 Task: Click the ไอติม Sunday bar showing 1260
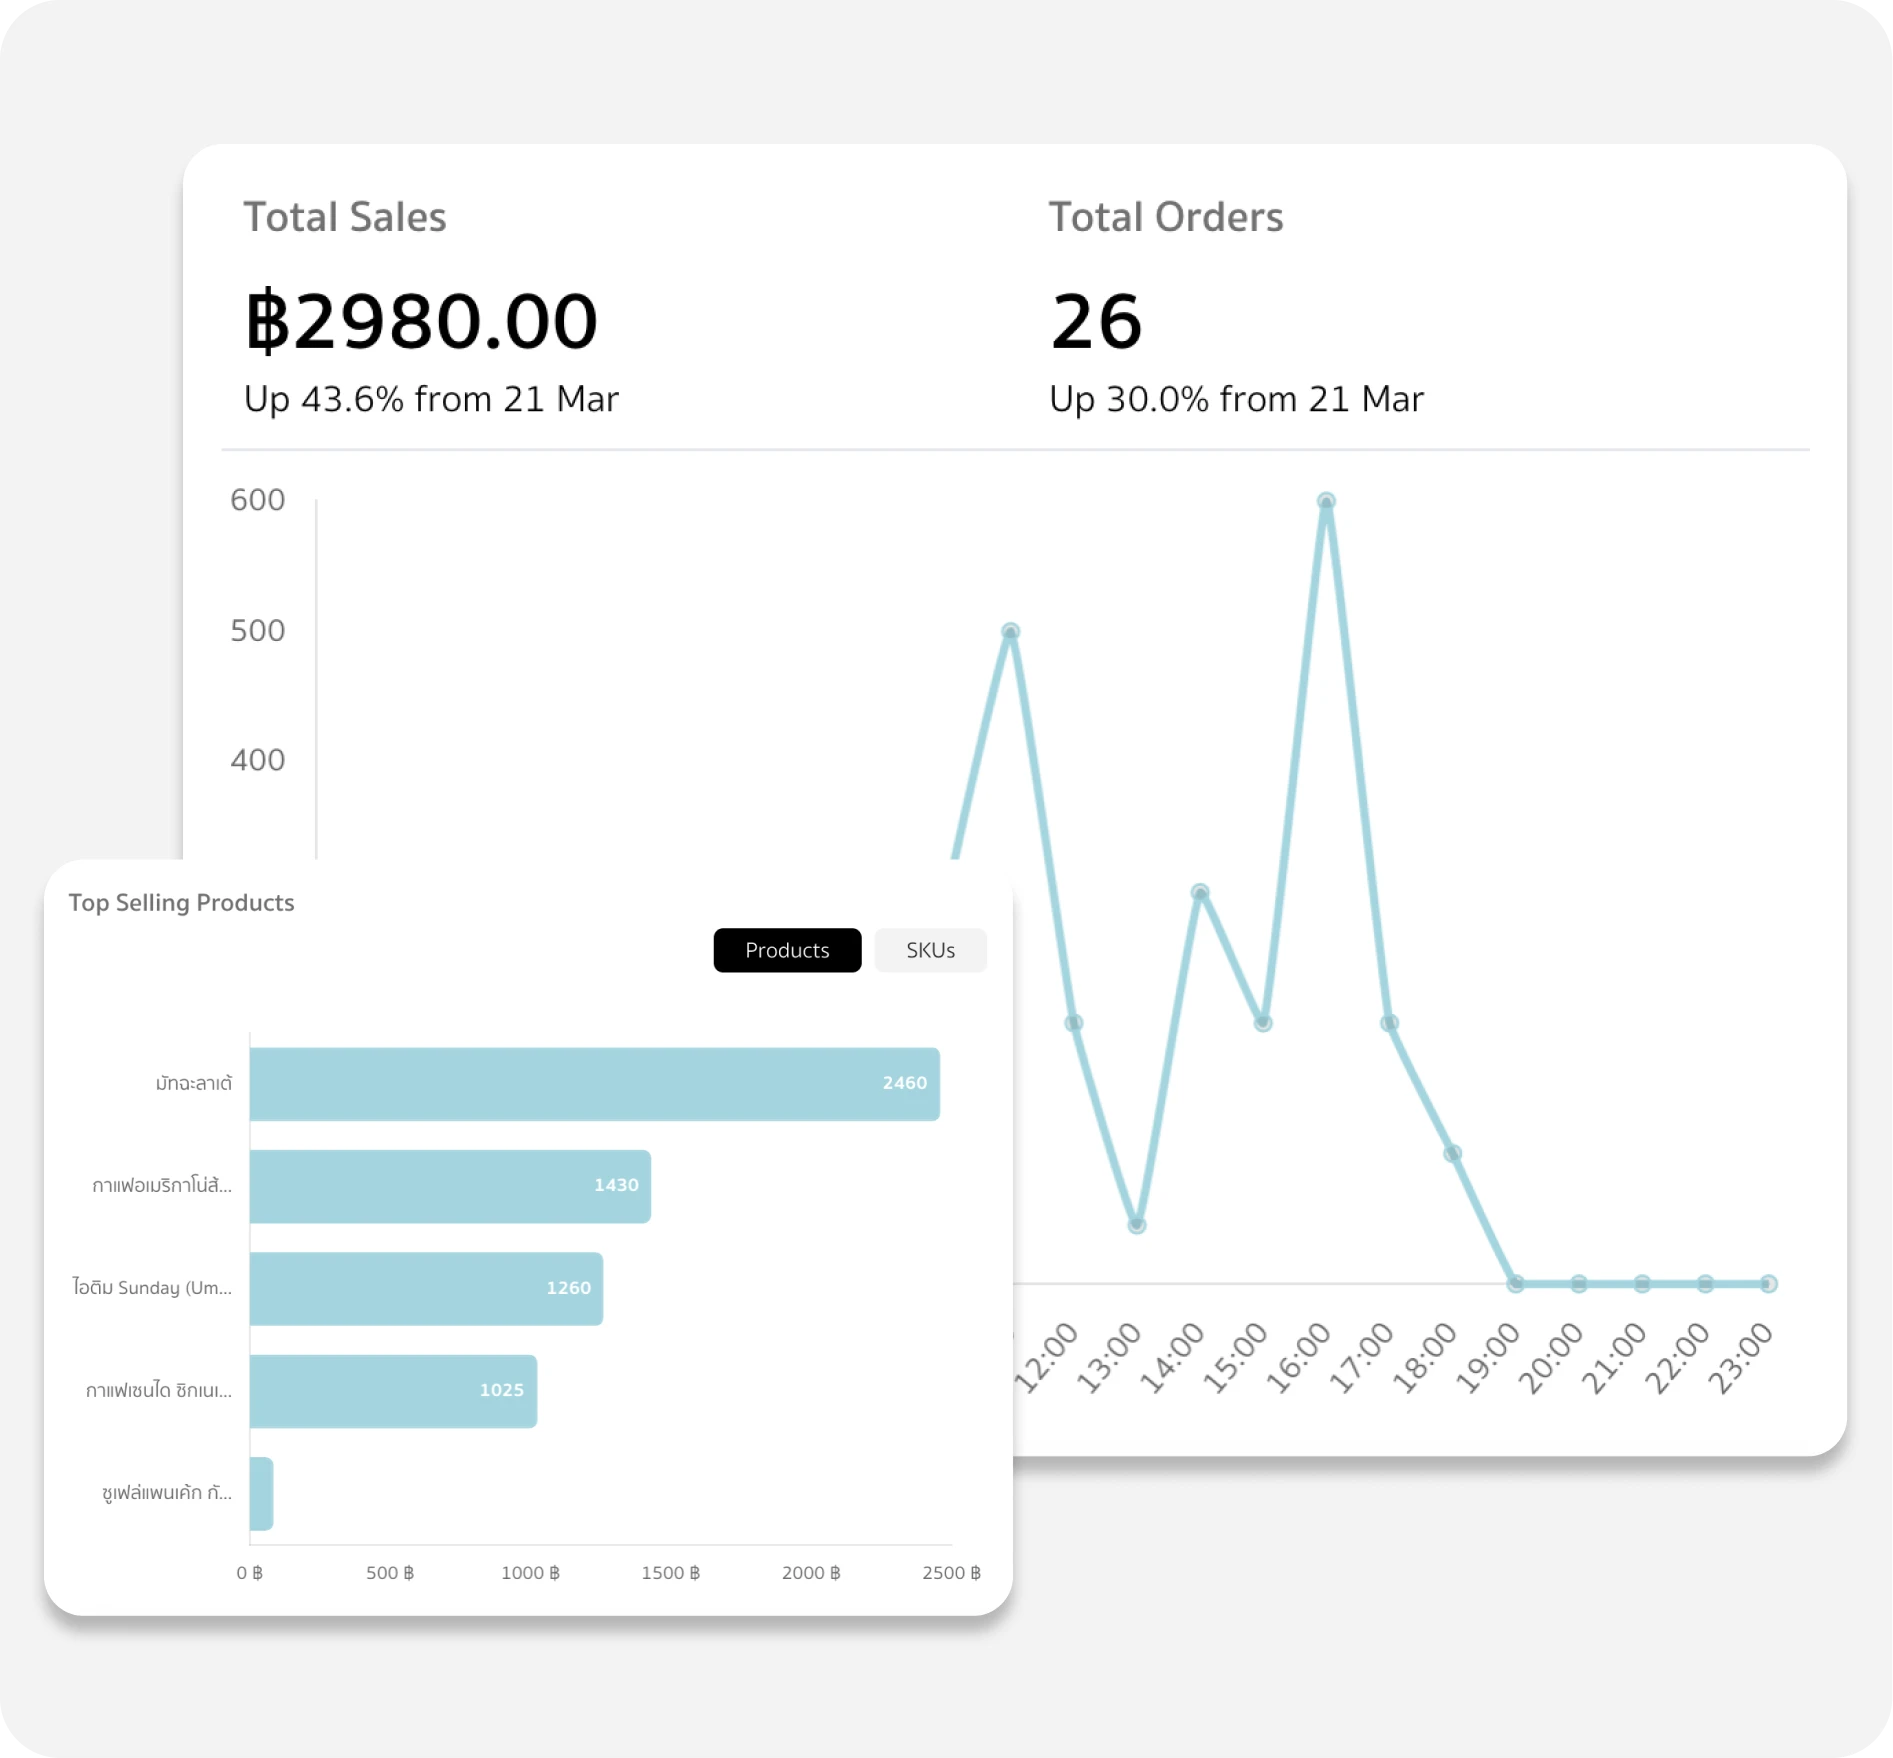[426, 1289]
